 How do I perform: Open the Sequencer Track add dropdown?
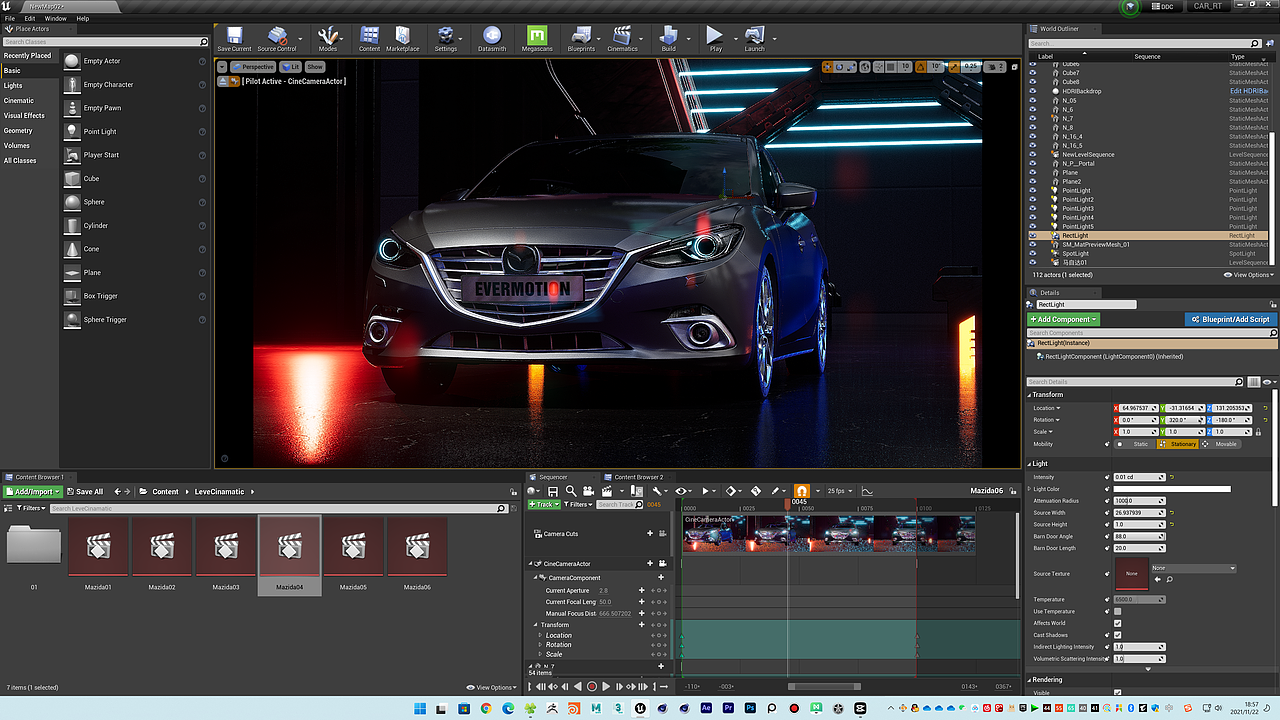tap(544, 504)
